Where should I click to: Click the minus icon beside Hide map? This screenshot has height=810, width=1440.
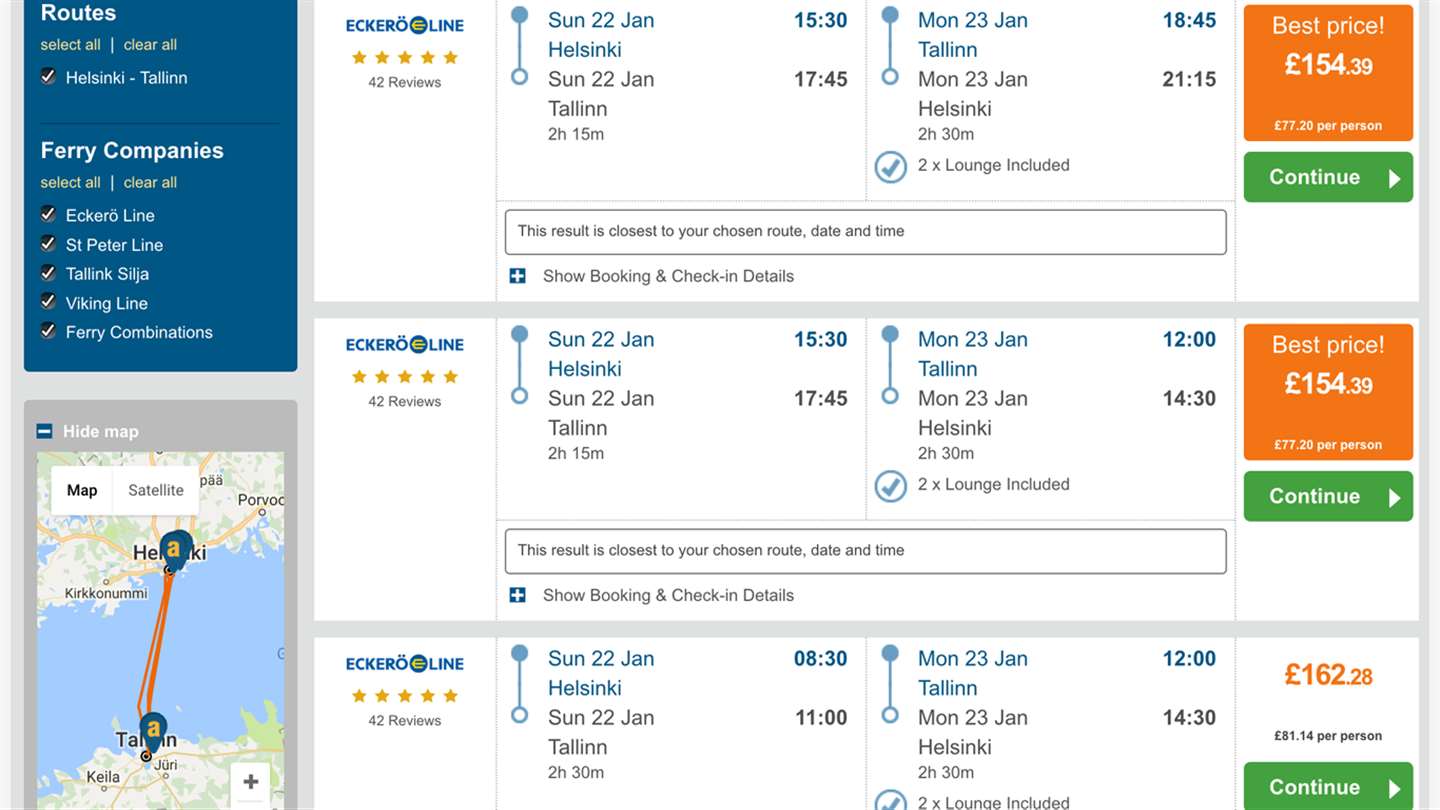pos(44,431)
